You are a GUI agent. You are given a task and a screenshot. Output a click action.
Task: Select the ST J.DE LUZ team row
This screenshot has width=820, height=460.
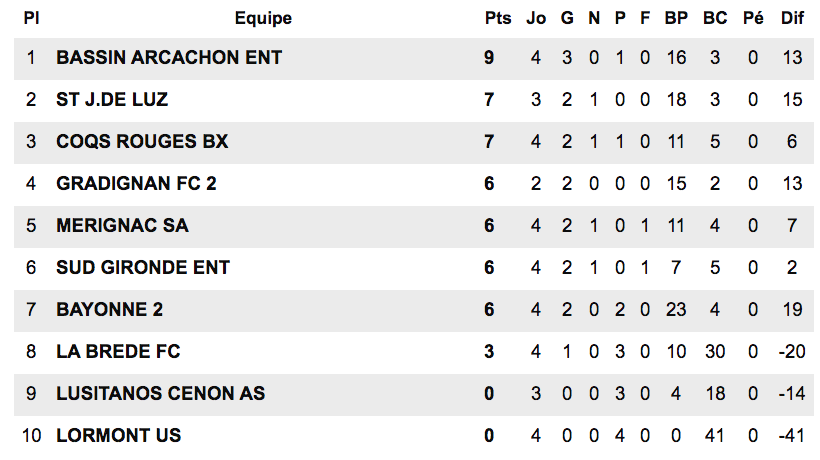pos(414,100)
